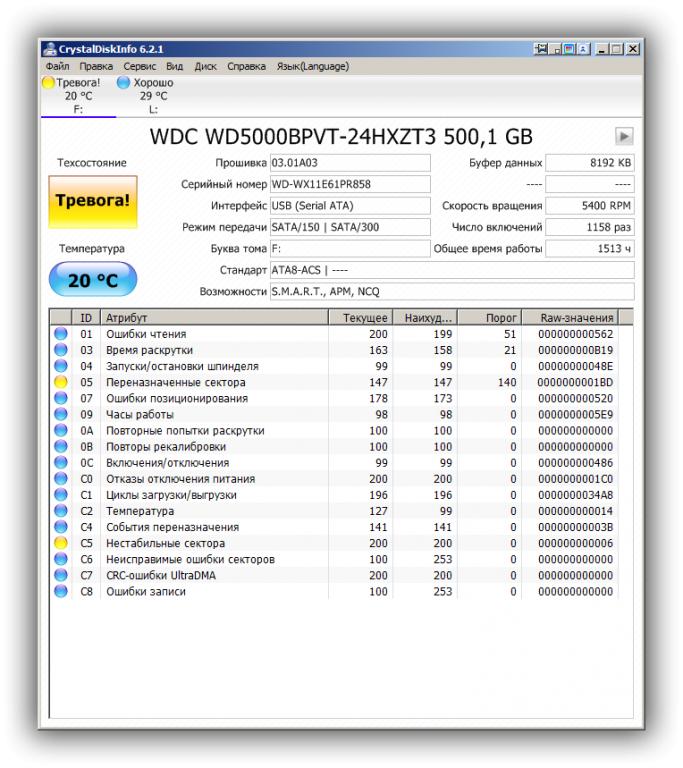Click the Буфер данных value 8192 KB
This screenshot has width=683, height=768.
pyautogui.click(x=590, y=163)
